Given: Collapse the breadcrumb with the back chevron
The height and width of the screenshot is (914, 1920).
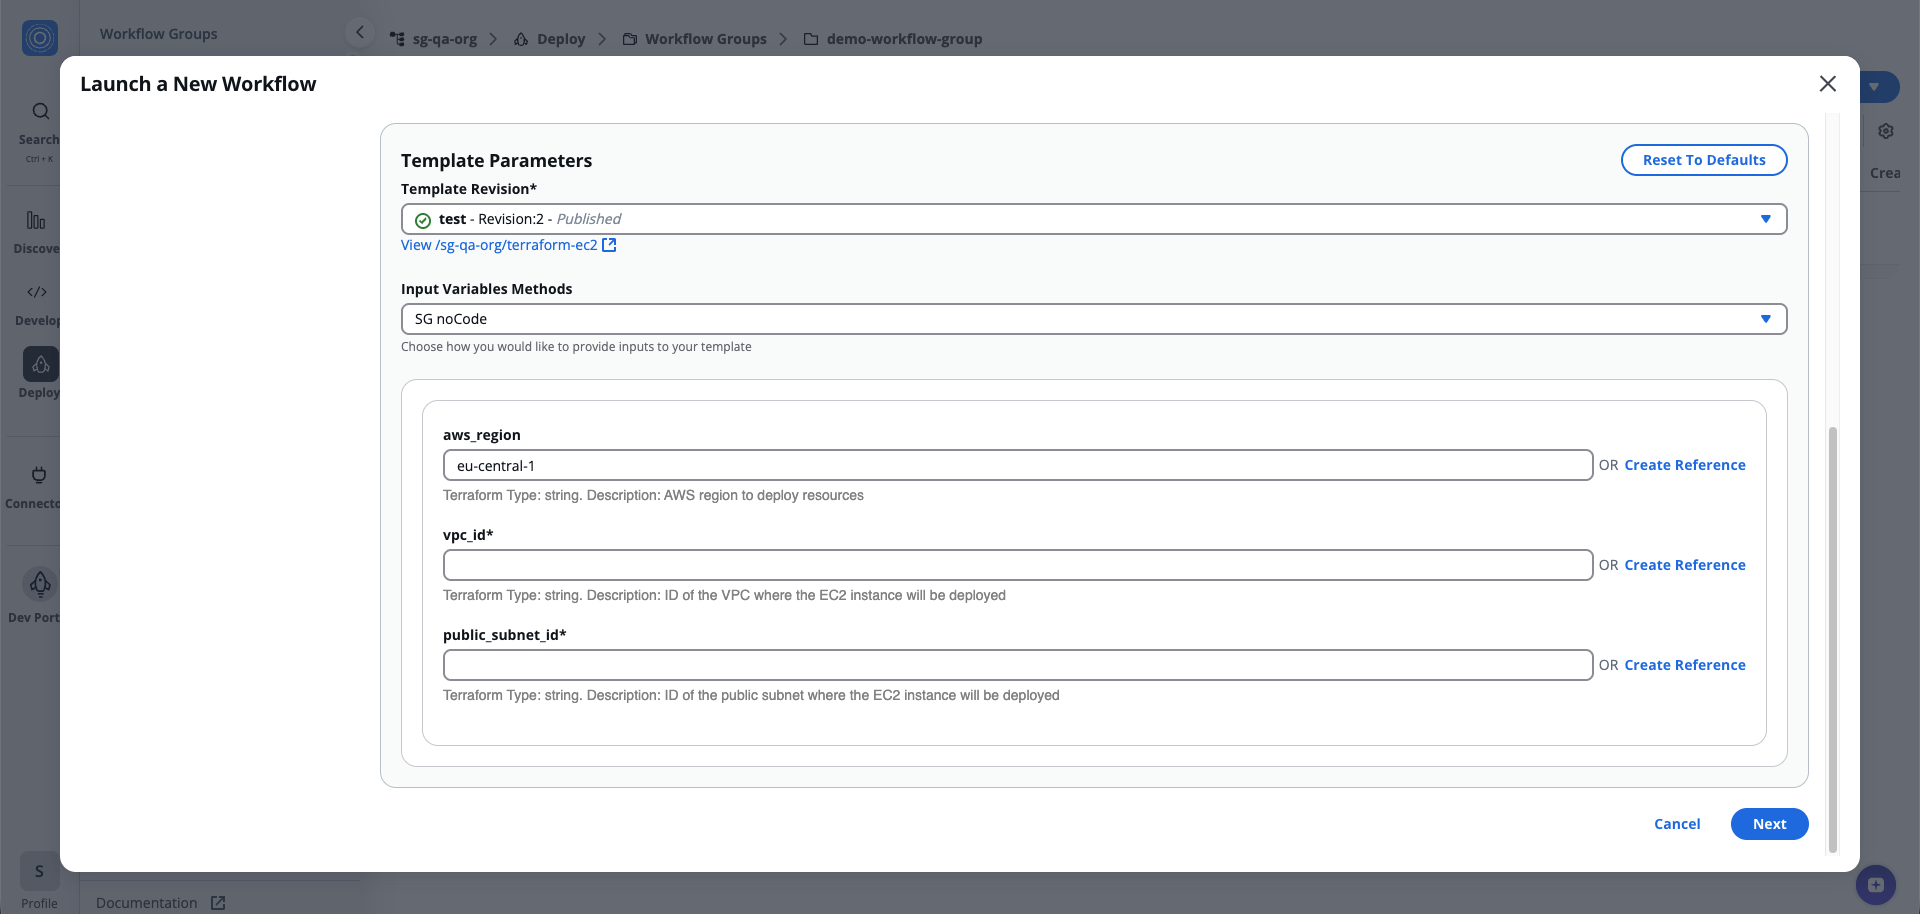Looking at the screenshot, I should pos(360,31).
